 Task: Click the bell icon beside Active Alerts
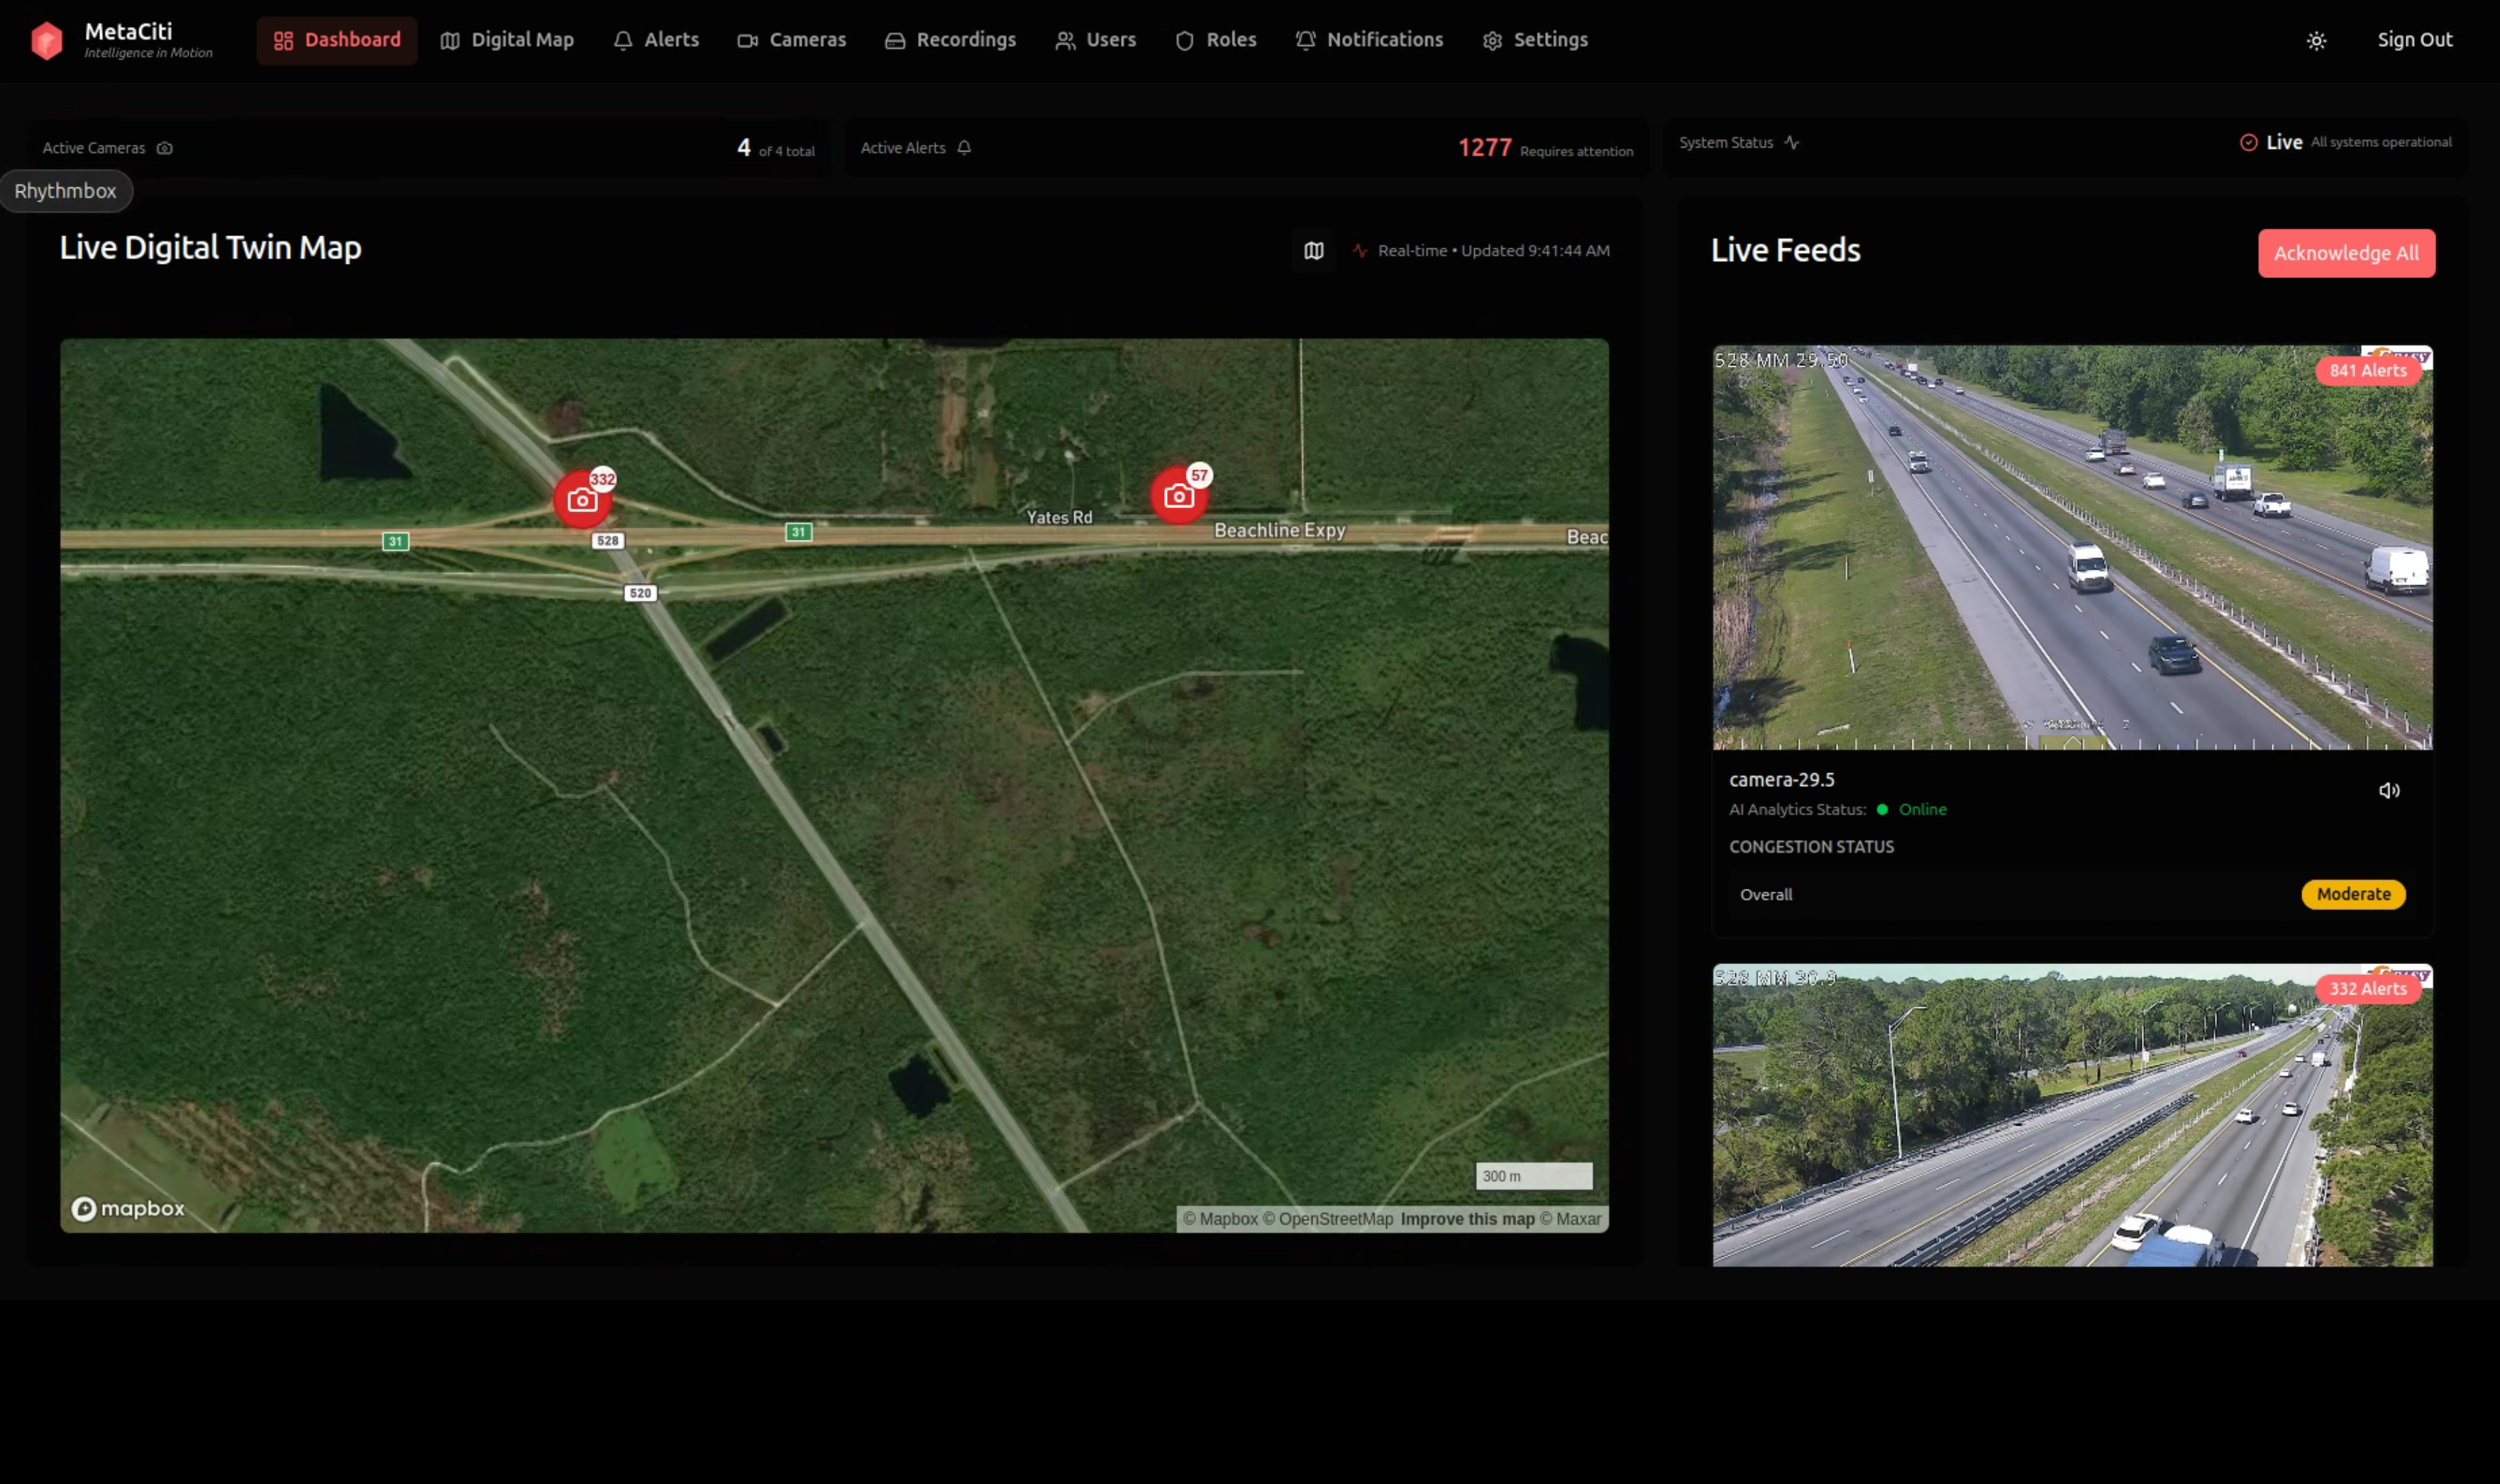tap(963, 147)
